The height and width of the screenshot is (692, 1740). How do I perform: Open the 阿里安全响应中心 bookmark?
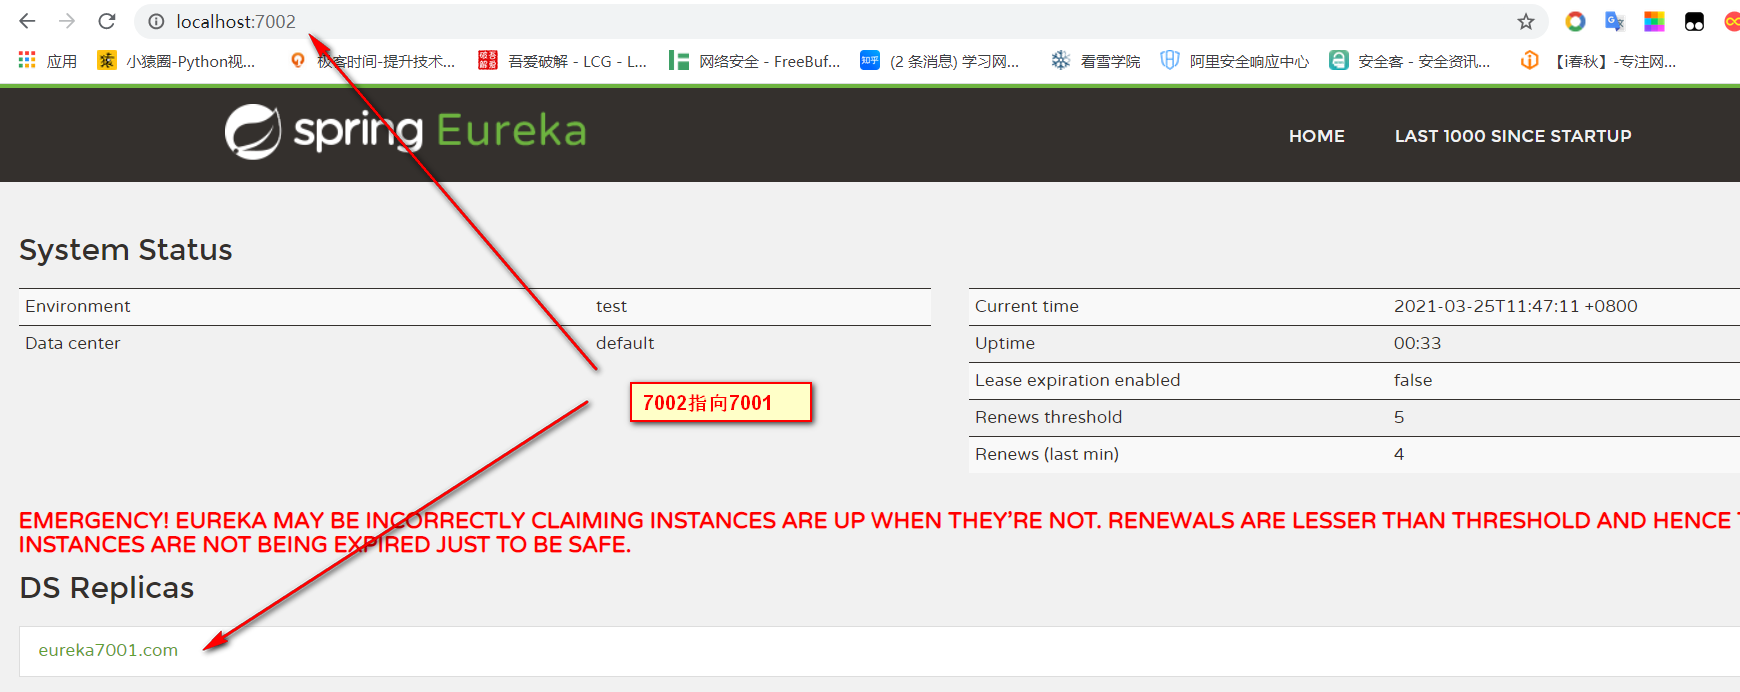[x=1234, y=61]
